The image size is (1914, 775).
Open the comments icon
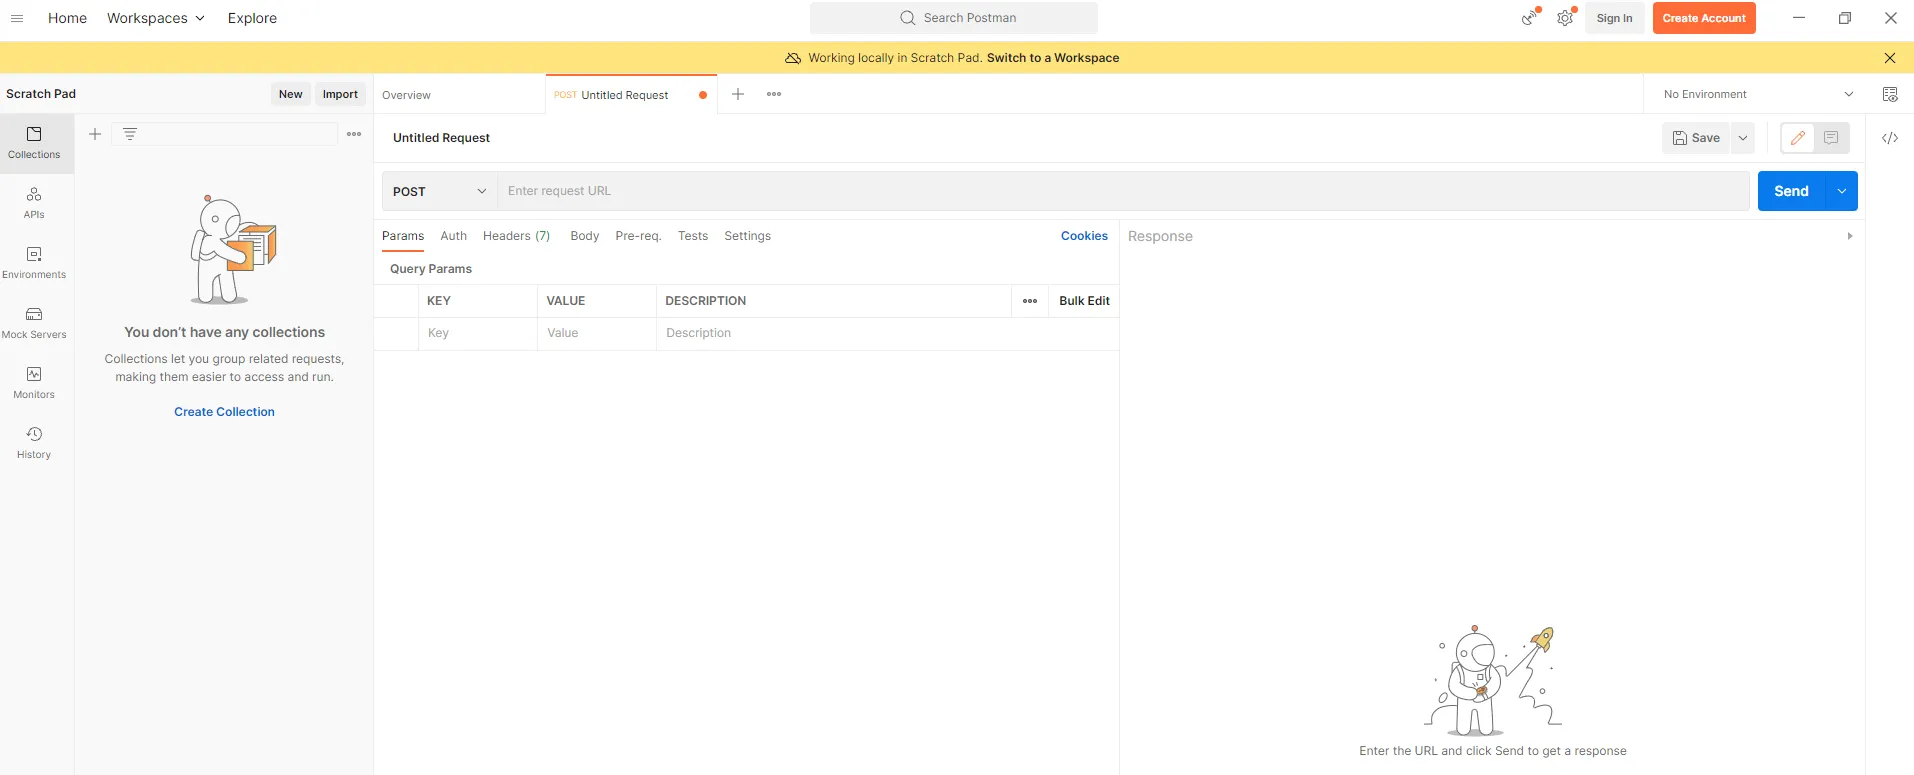point(1831,138)
